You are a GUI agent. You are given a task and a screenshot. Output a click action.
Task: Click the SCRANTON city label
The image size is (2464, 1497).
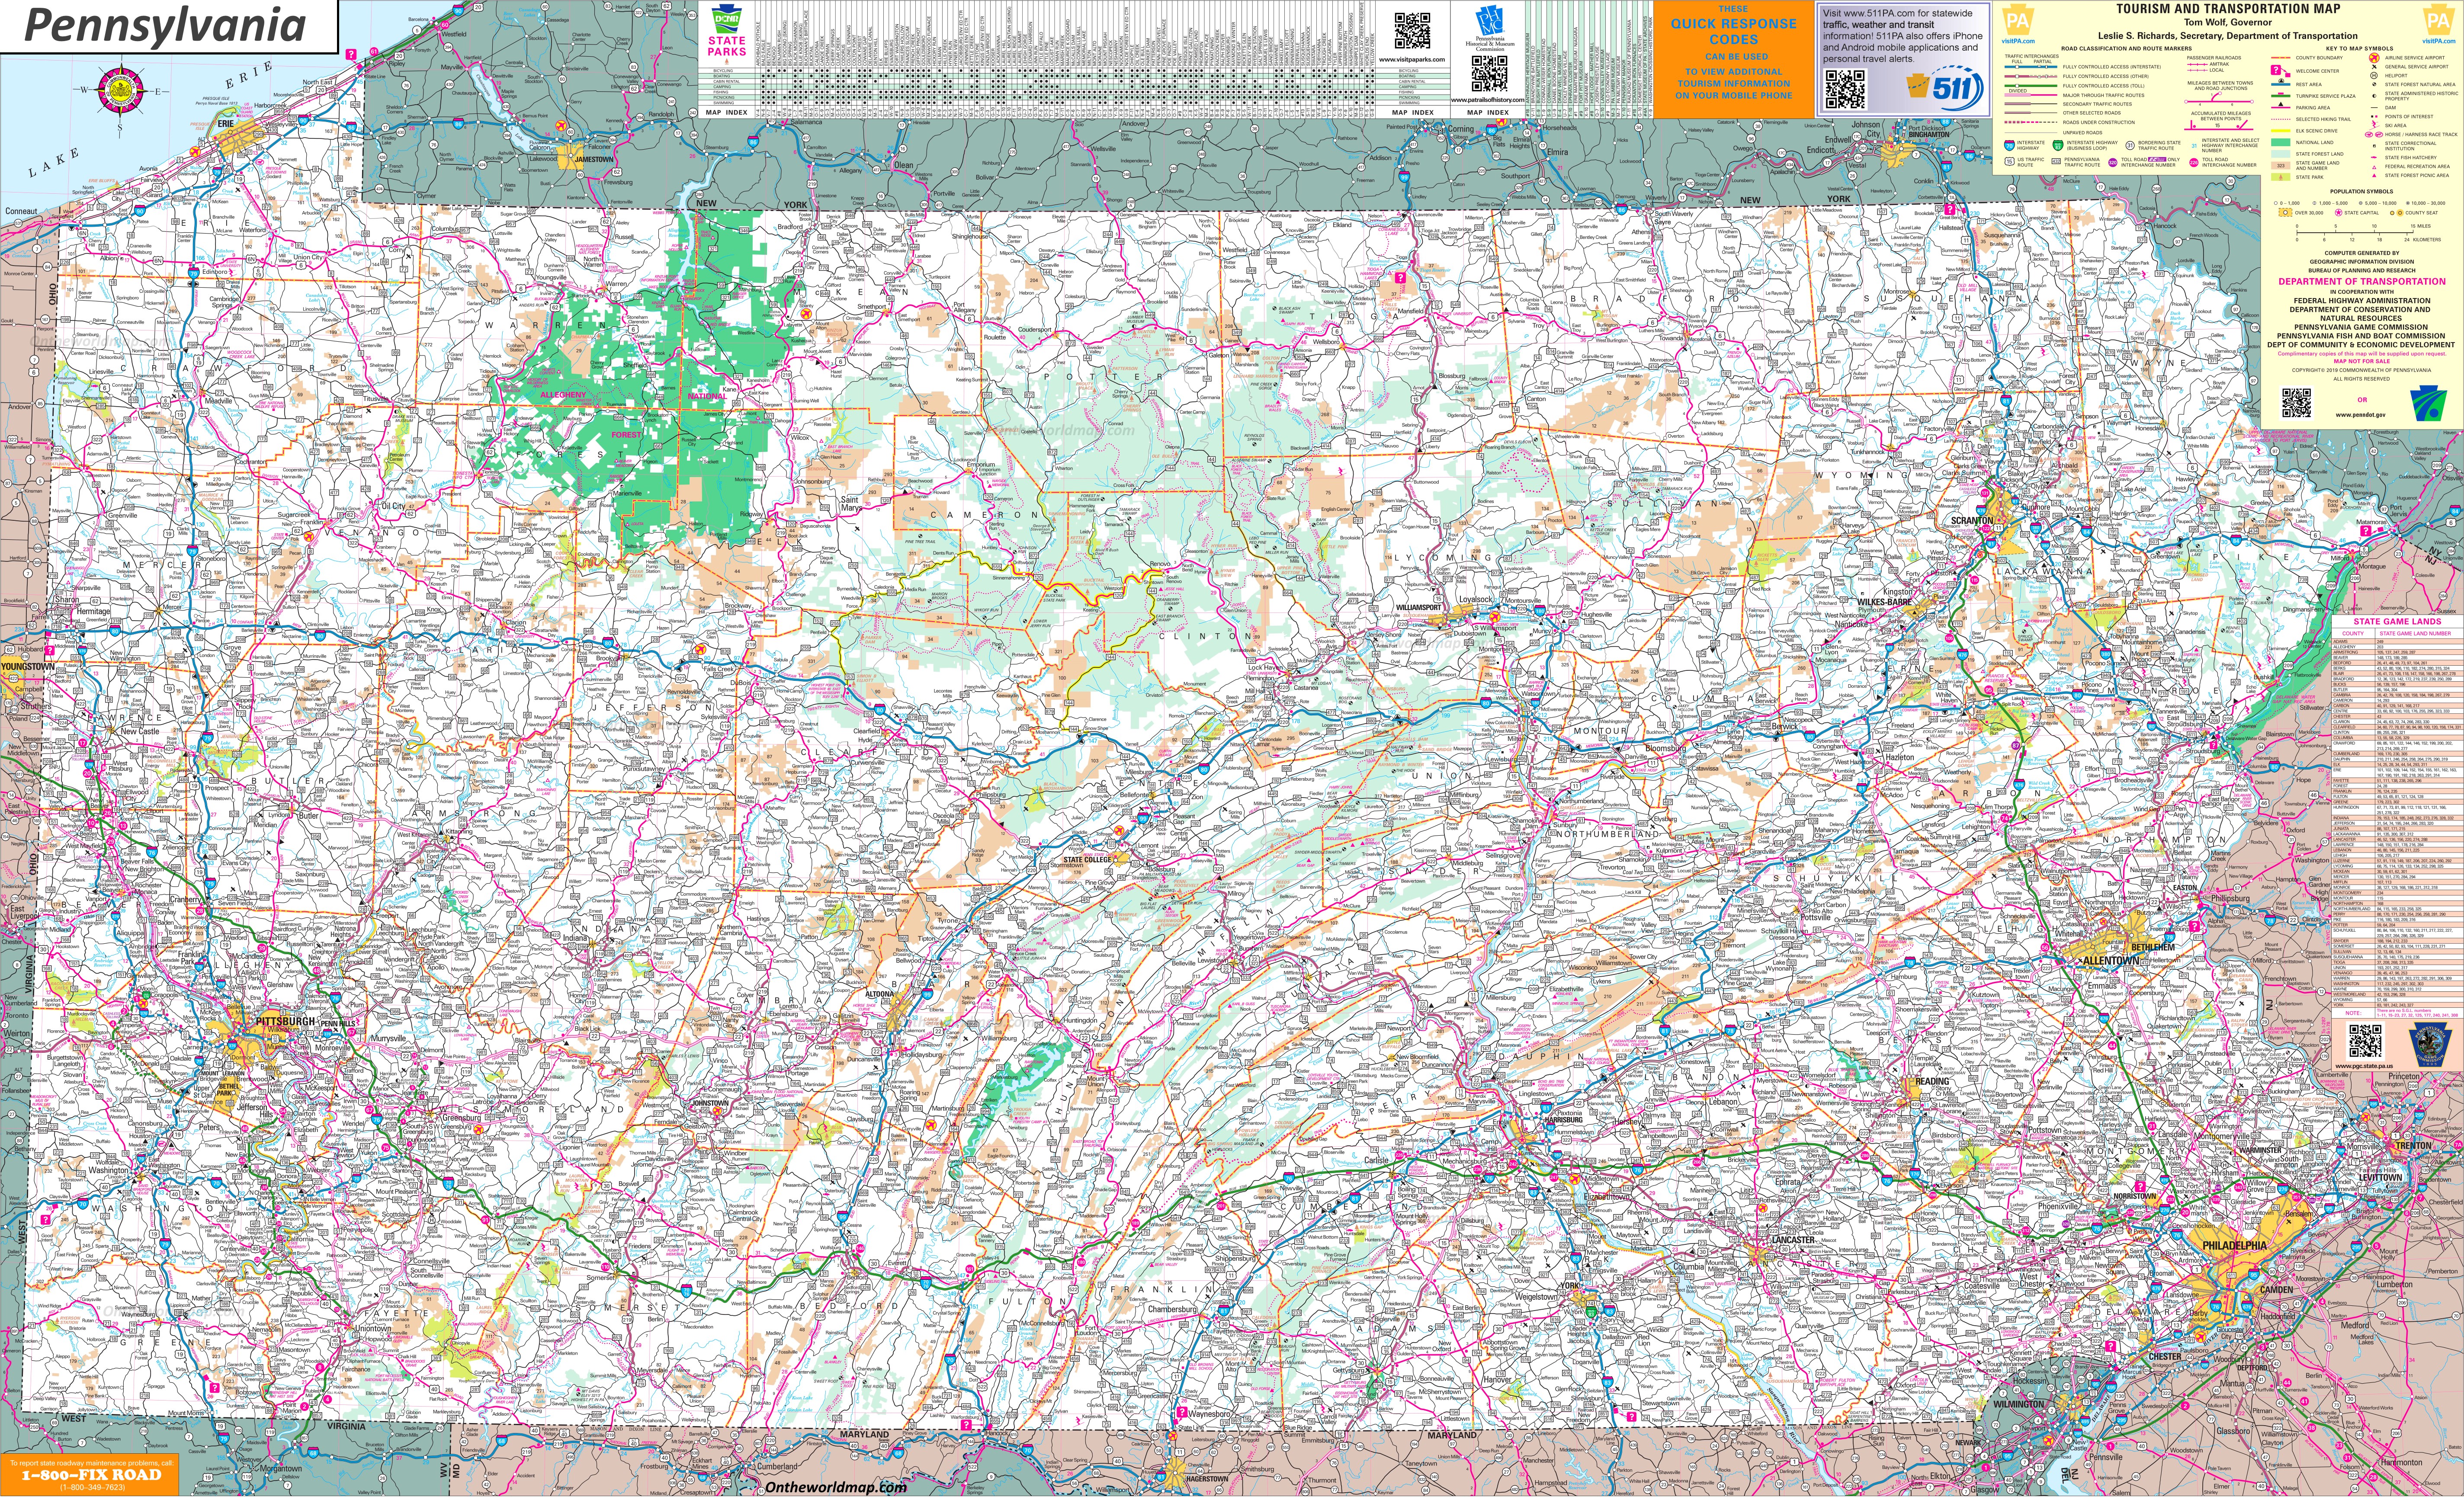click(x=1972, y=521)
